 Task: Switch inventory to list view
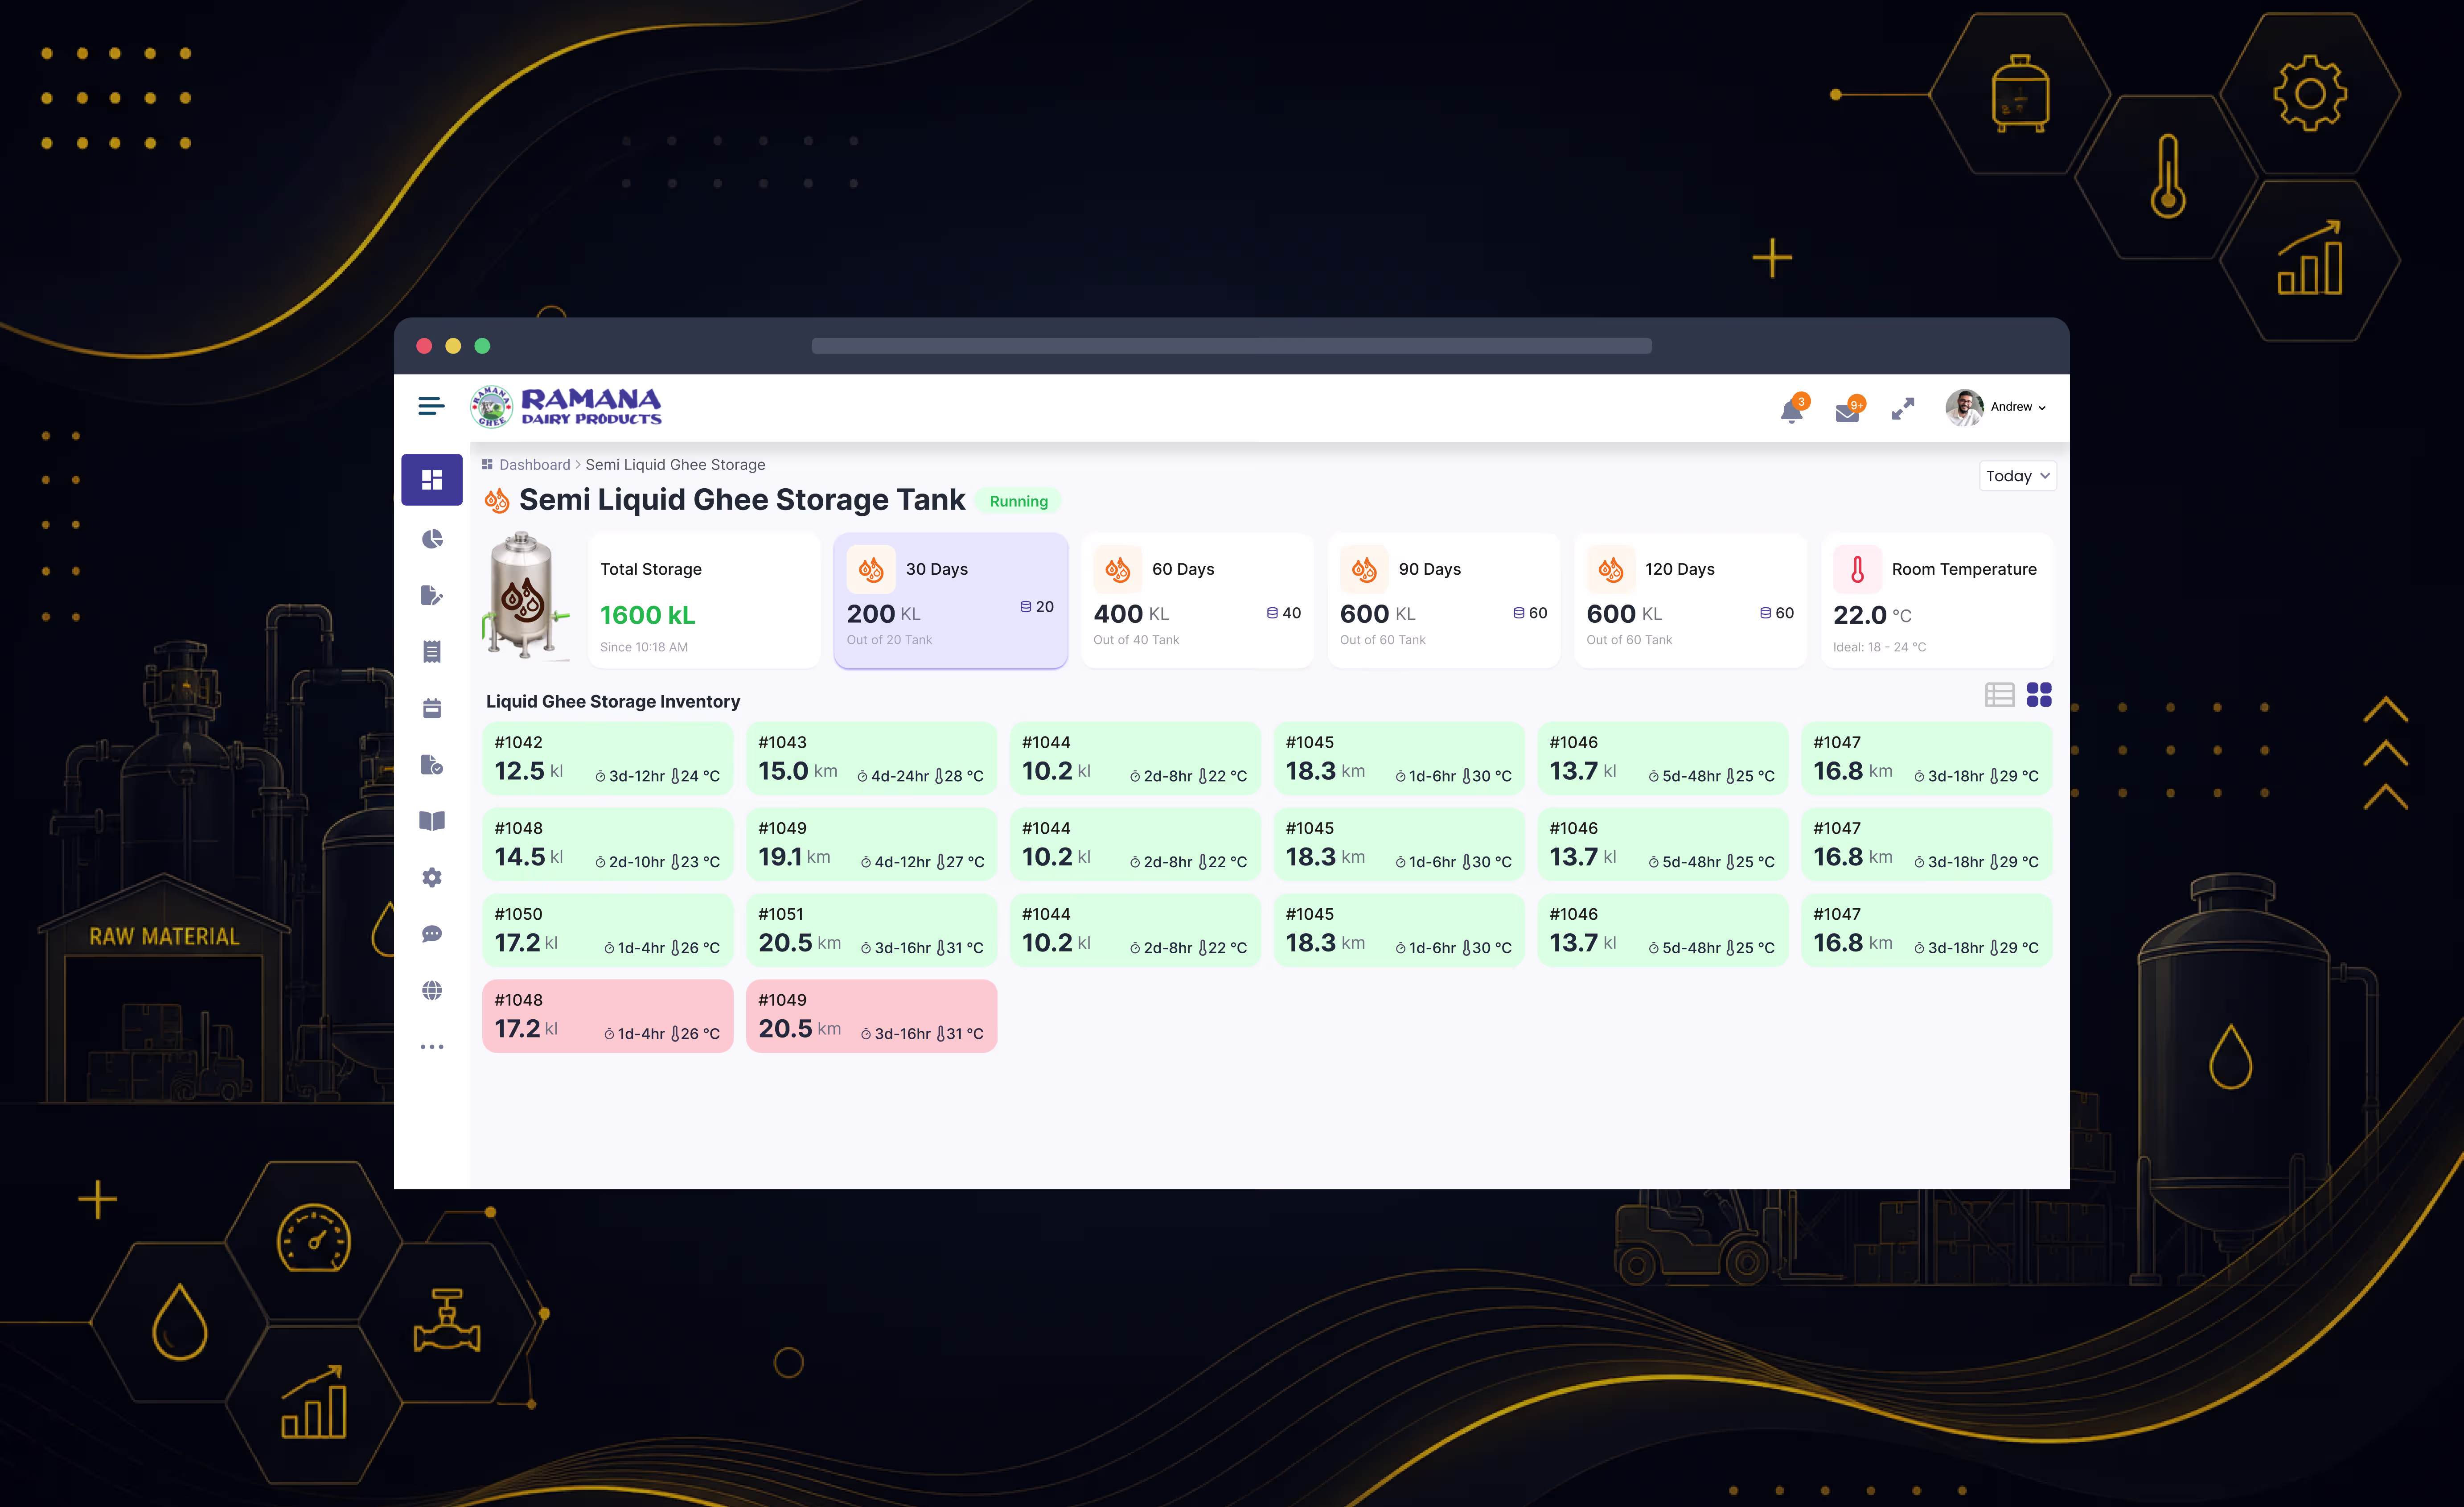1999,695
